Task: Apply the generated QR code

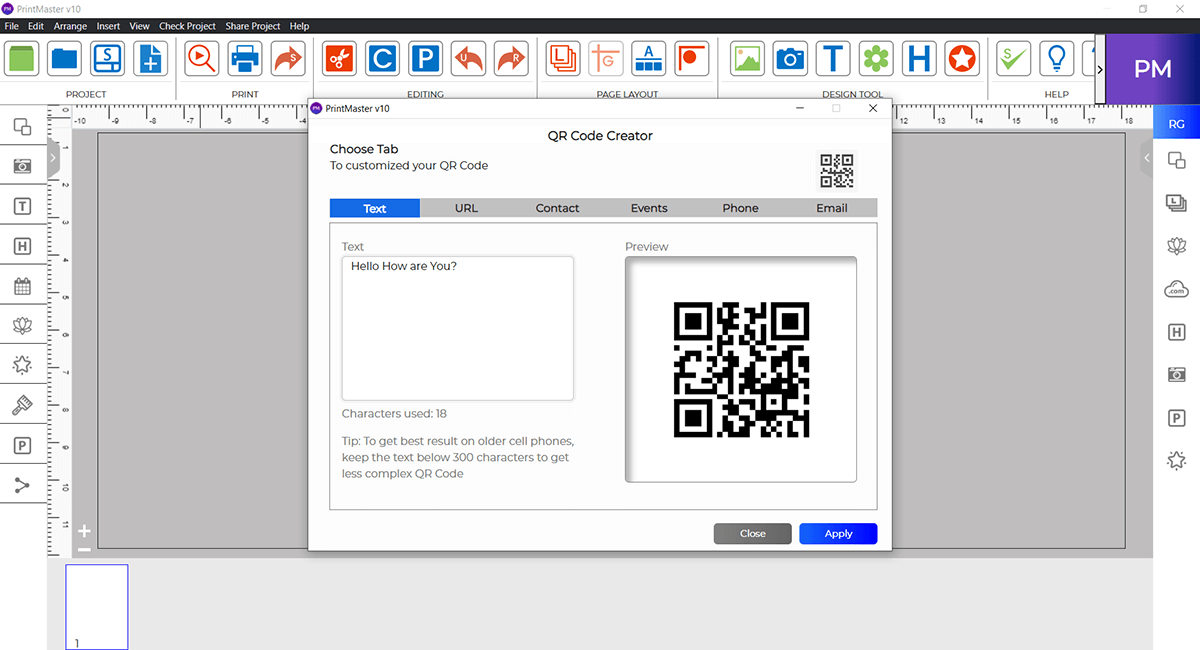Action: click(x=838, y=533)
